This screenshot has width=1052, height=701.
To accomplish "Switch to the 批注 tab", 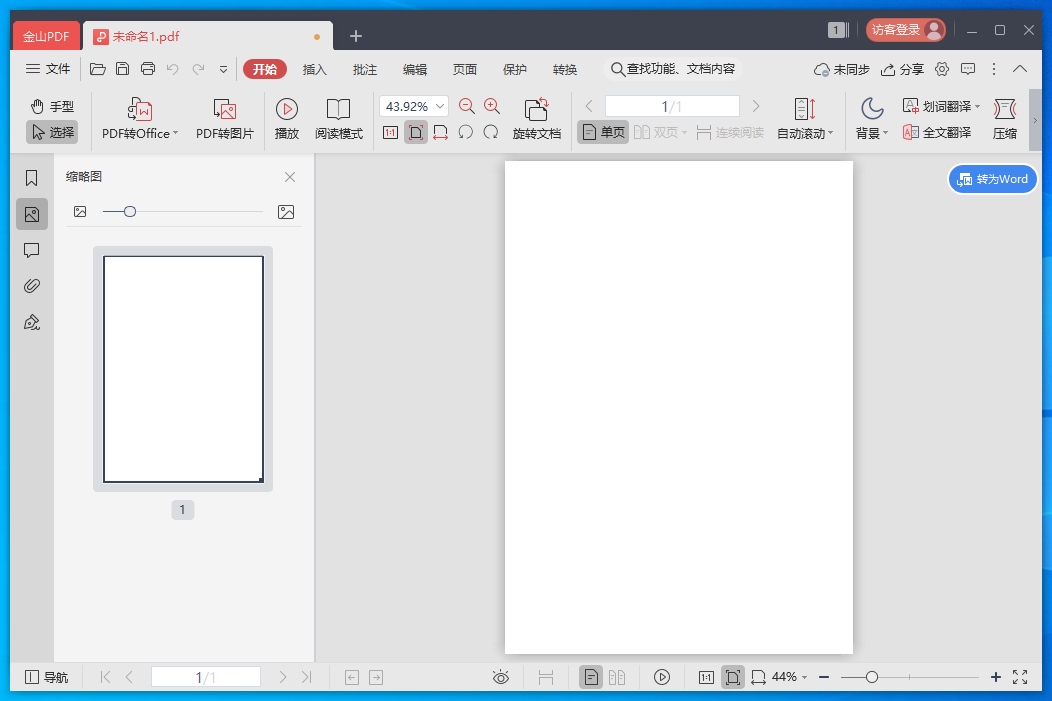I will [x=365, y=69].
